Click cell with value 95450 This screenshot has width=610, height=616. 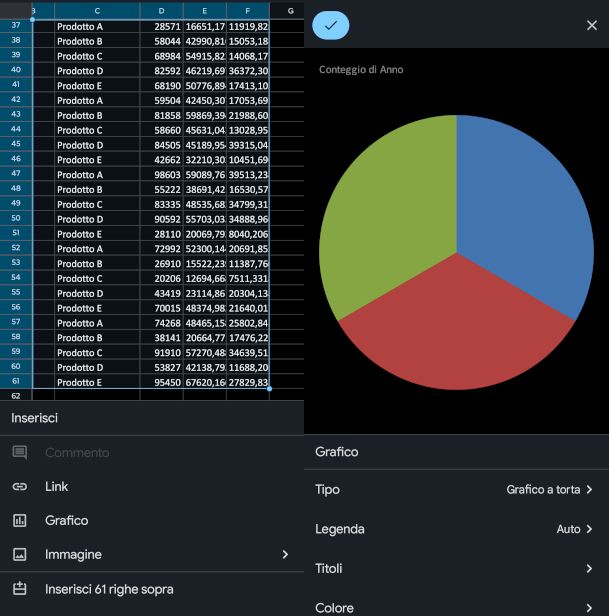pyautogui.click(x=161, y=382)
